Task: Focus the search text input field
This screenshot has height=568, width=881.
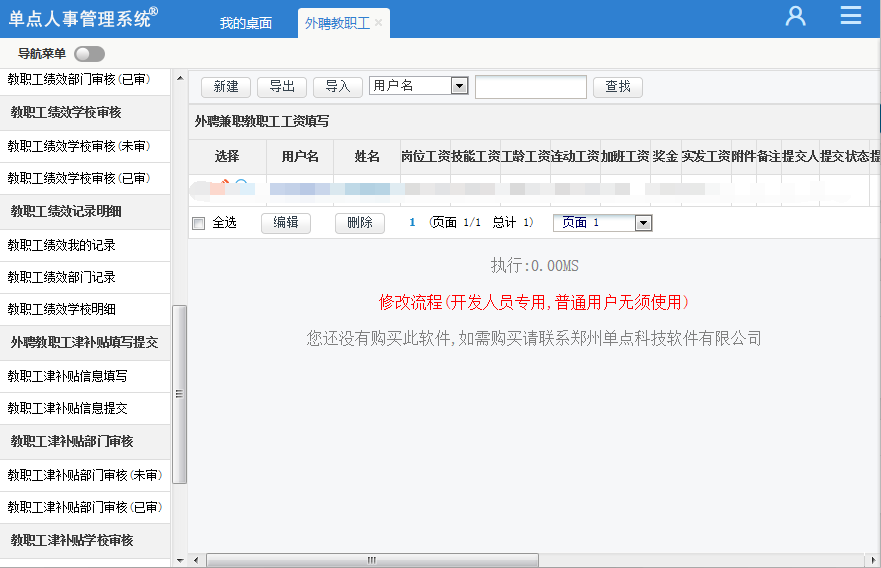Action: point(531,87)
